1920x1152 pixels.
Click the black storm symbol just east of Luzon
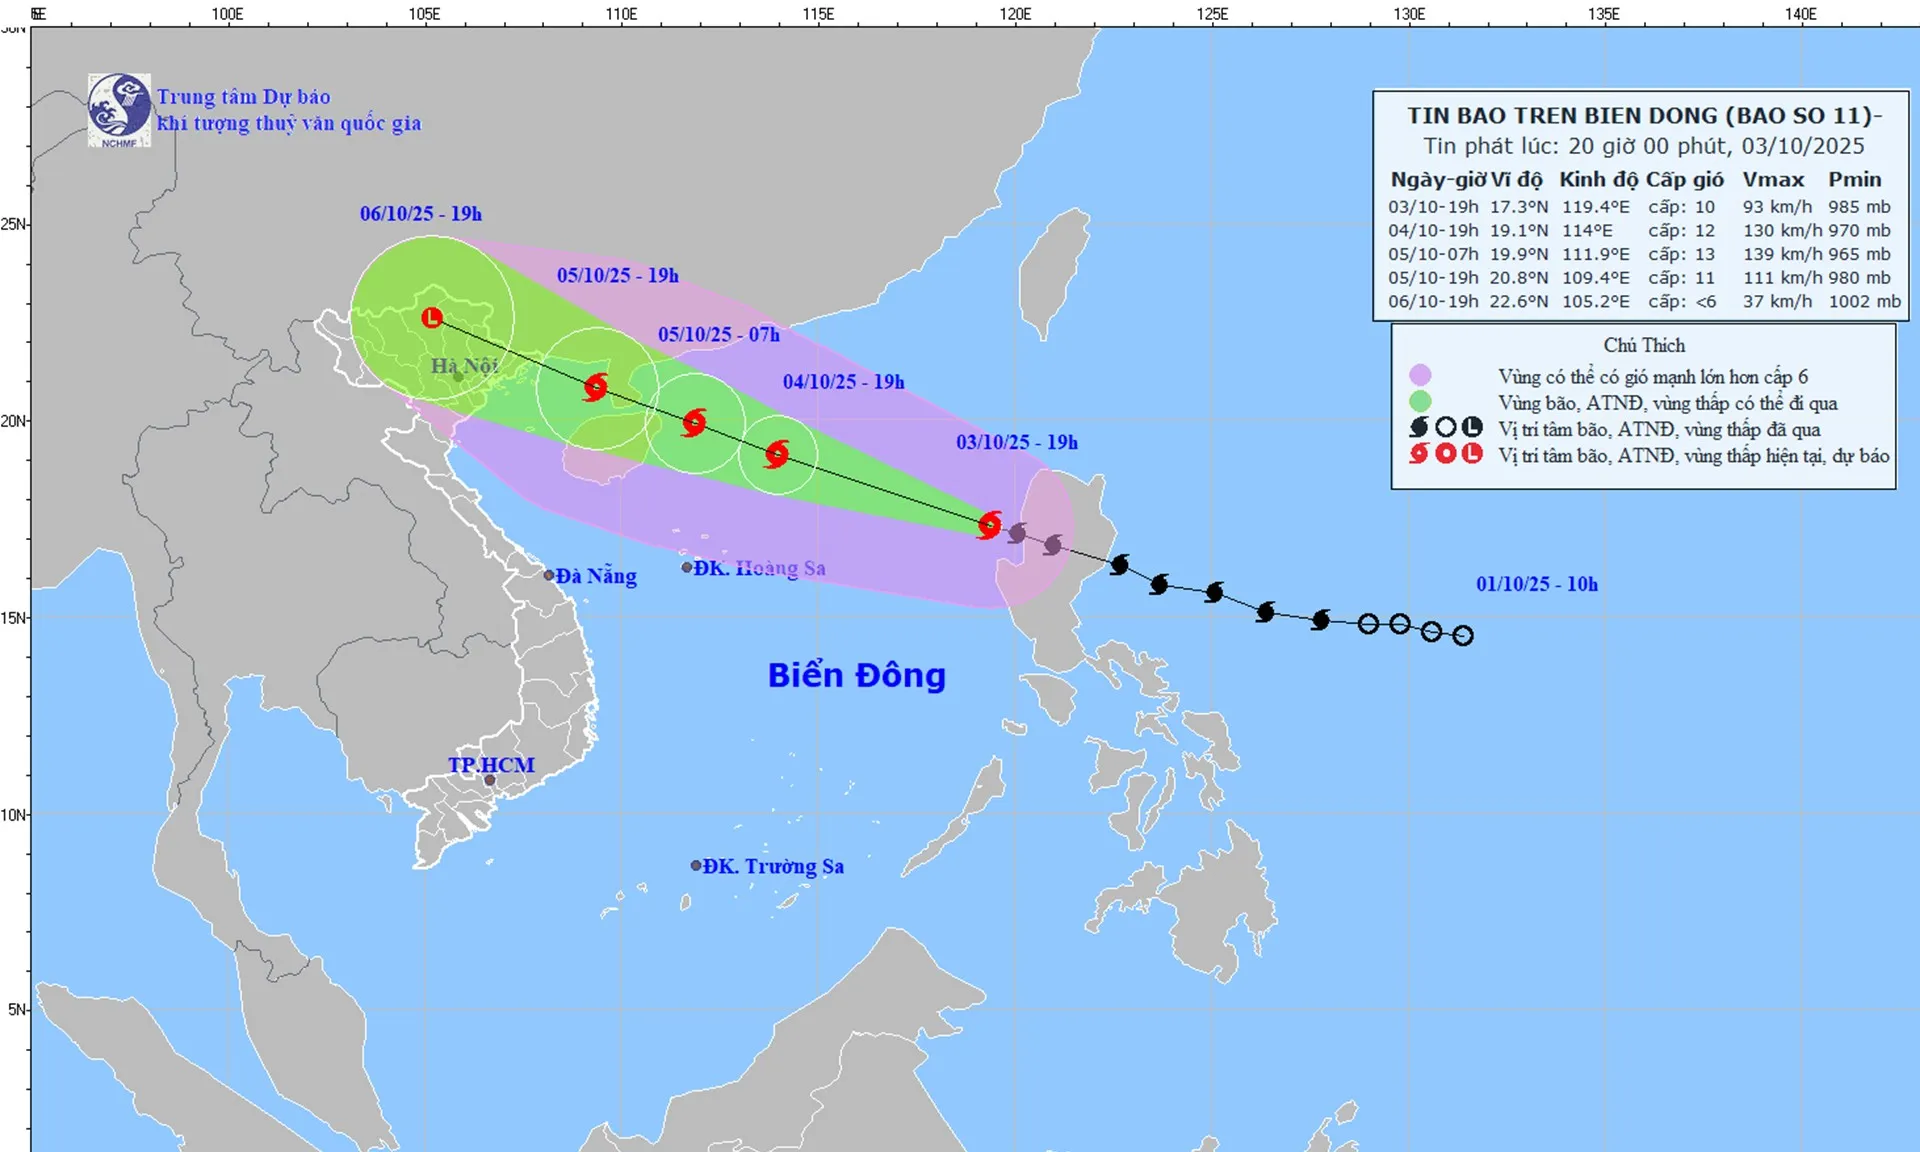[x=1120, y=565]
